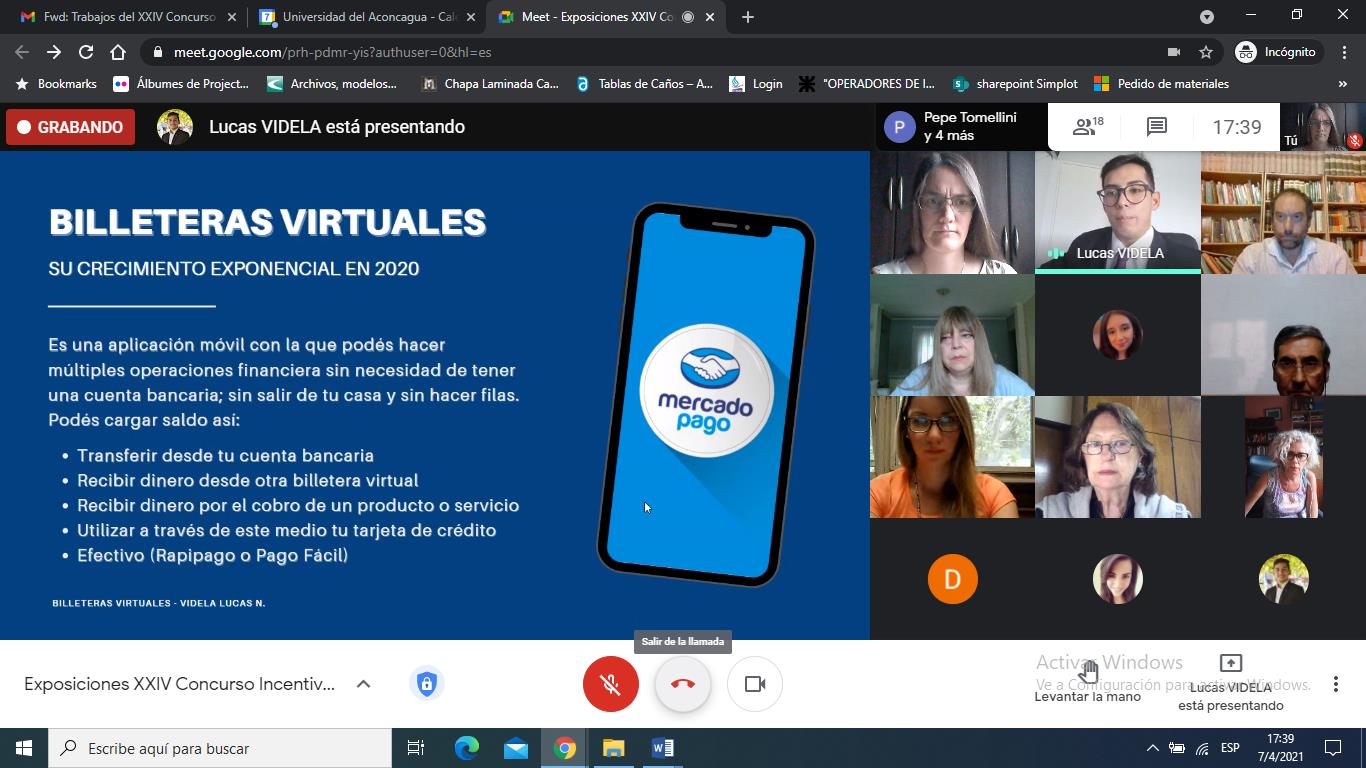Open the Bookmarks folder
1366x768 pixels.
coord(56,84)
